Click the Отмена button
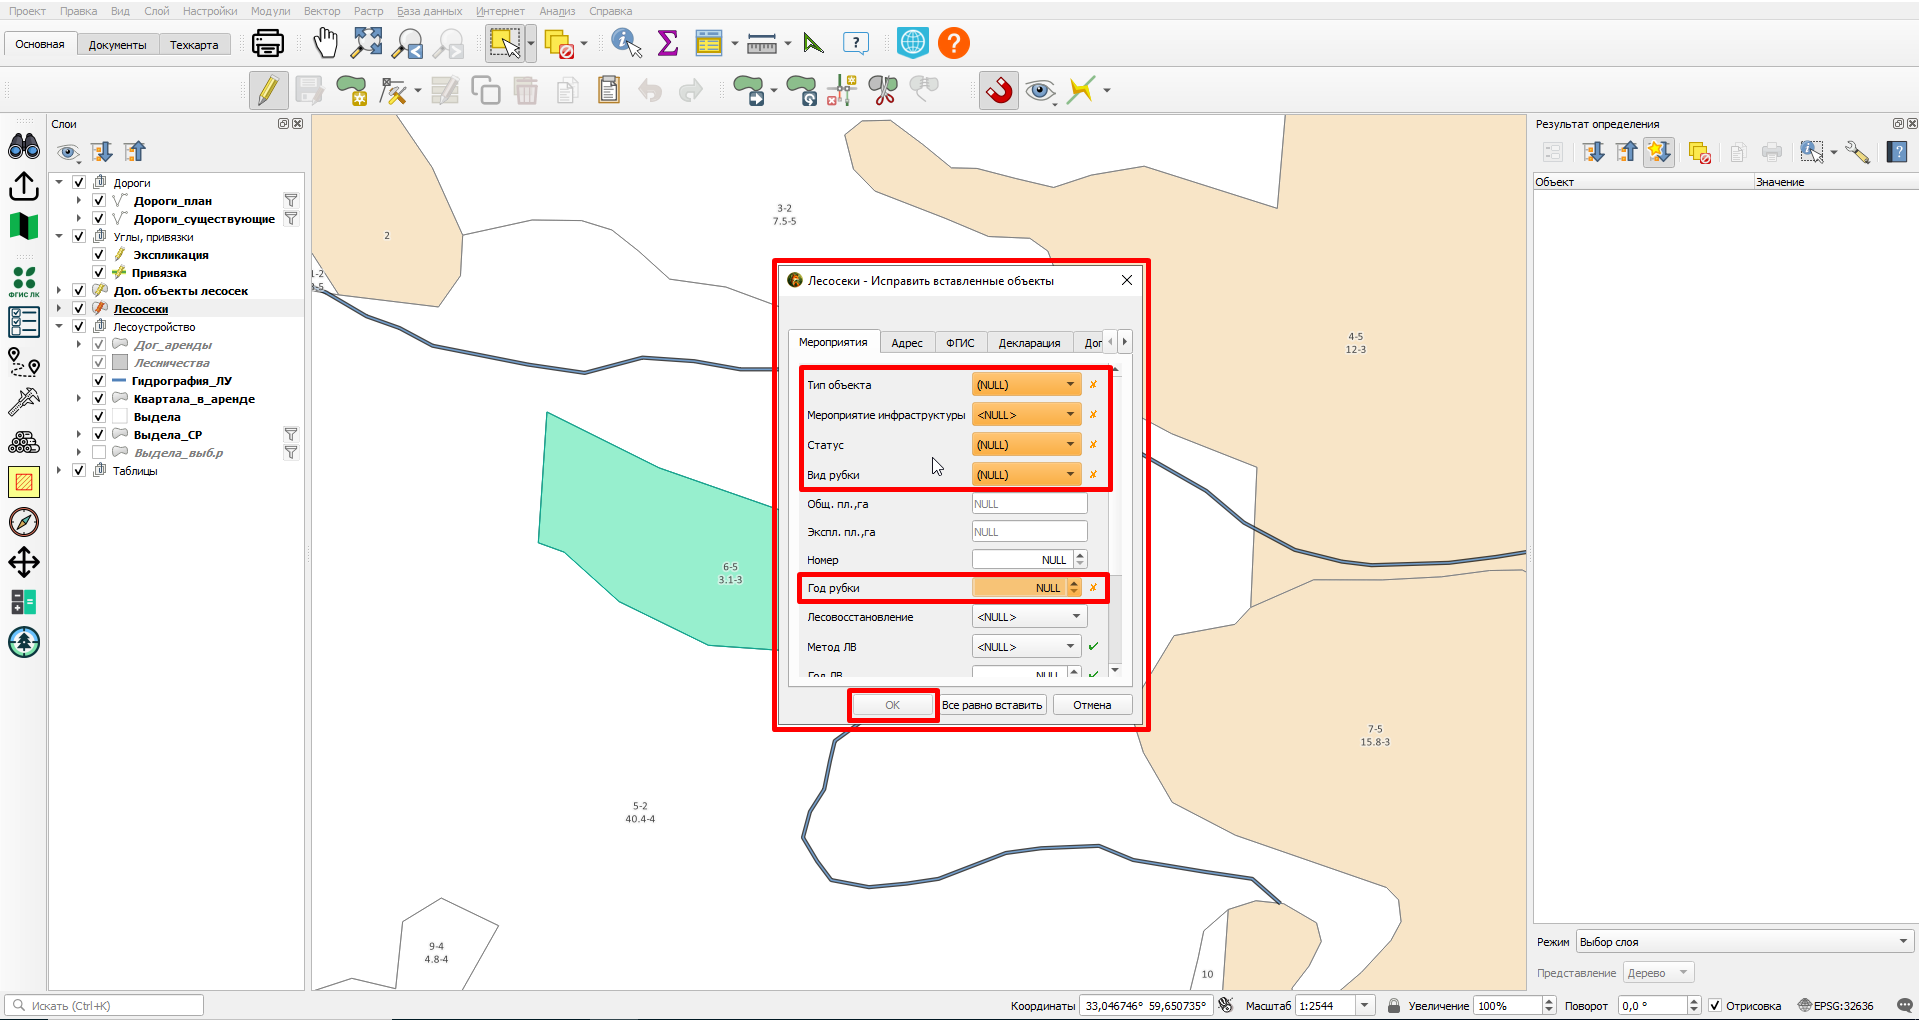 (x=1092, y=705)
